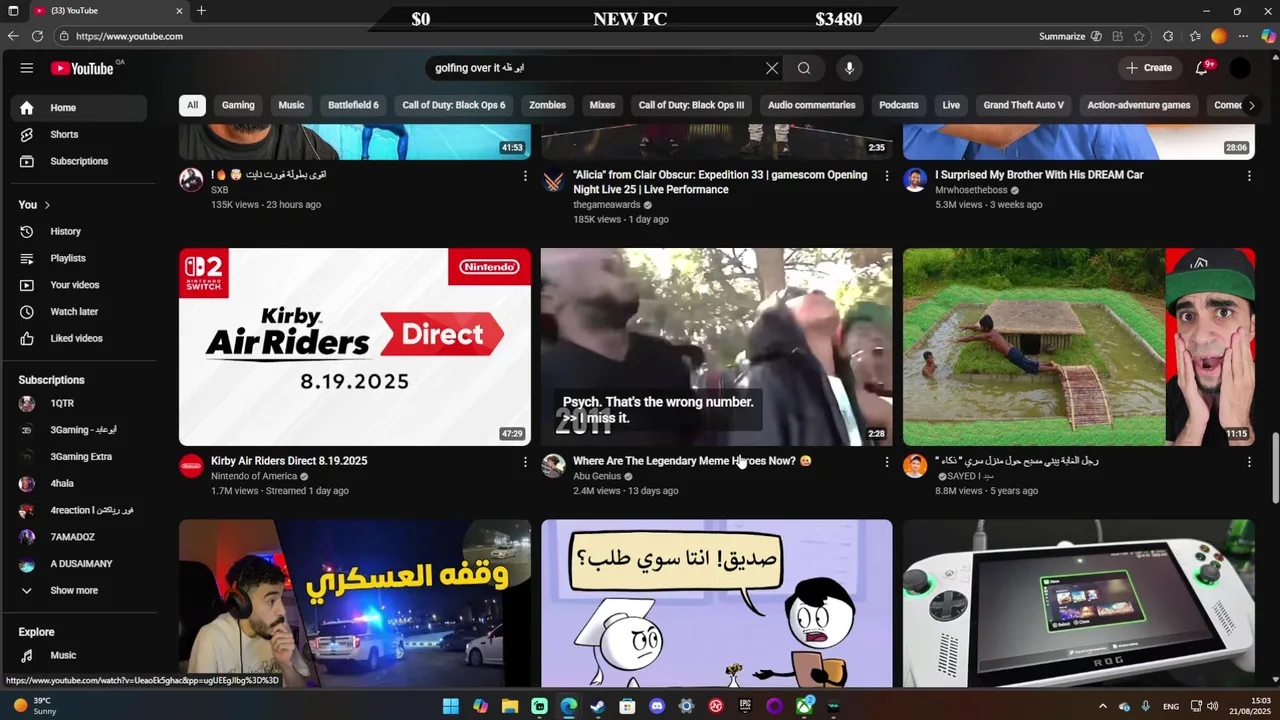The width and height of the screenshot is (1280, 720).
Task: Open Epic Games launcher from the taskbar
Action: tap(745, 706)
